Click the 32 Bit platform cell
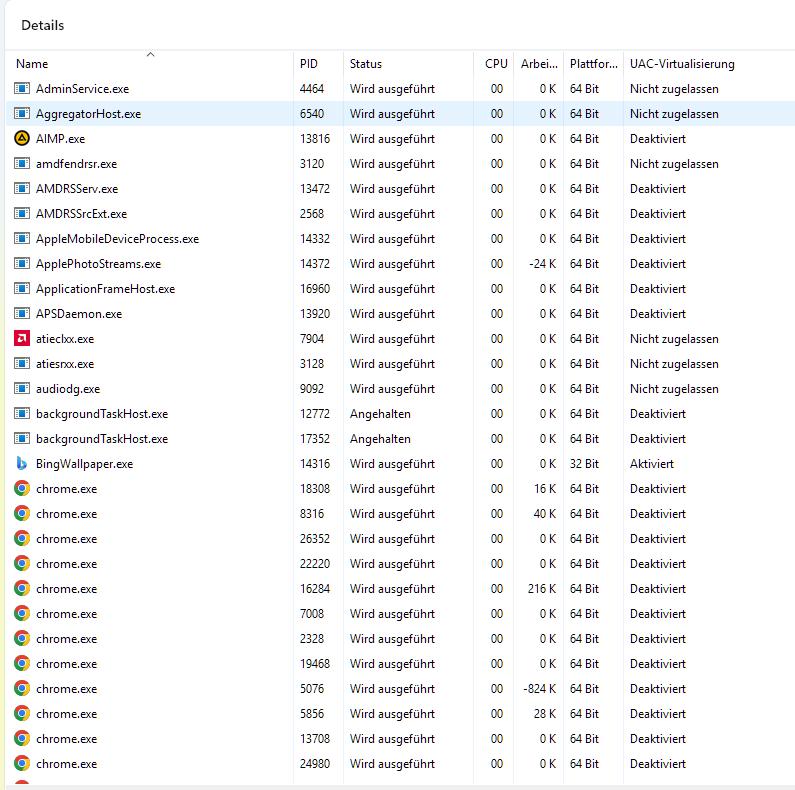Image resolution: width=795 pixels, height=790 pixels. [x=584, y=463]
